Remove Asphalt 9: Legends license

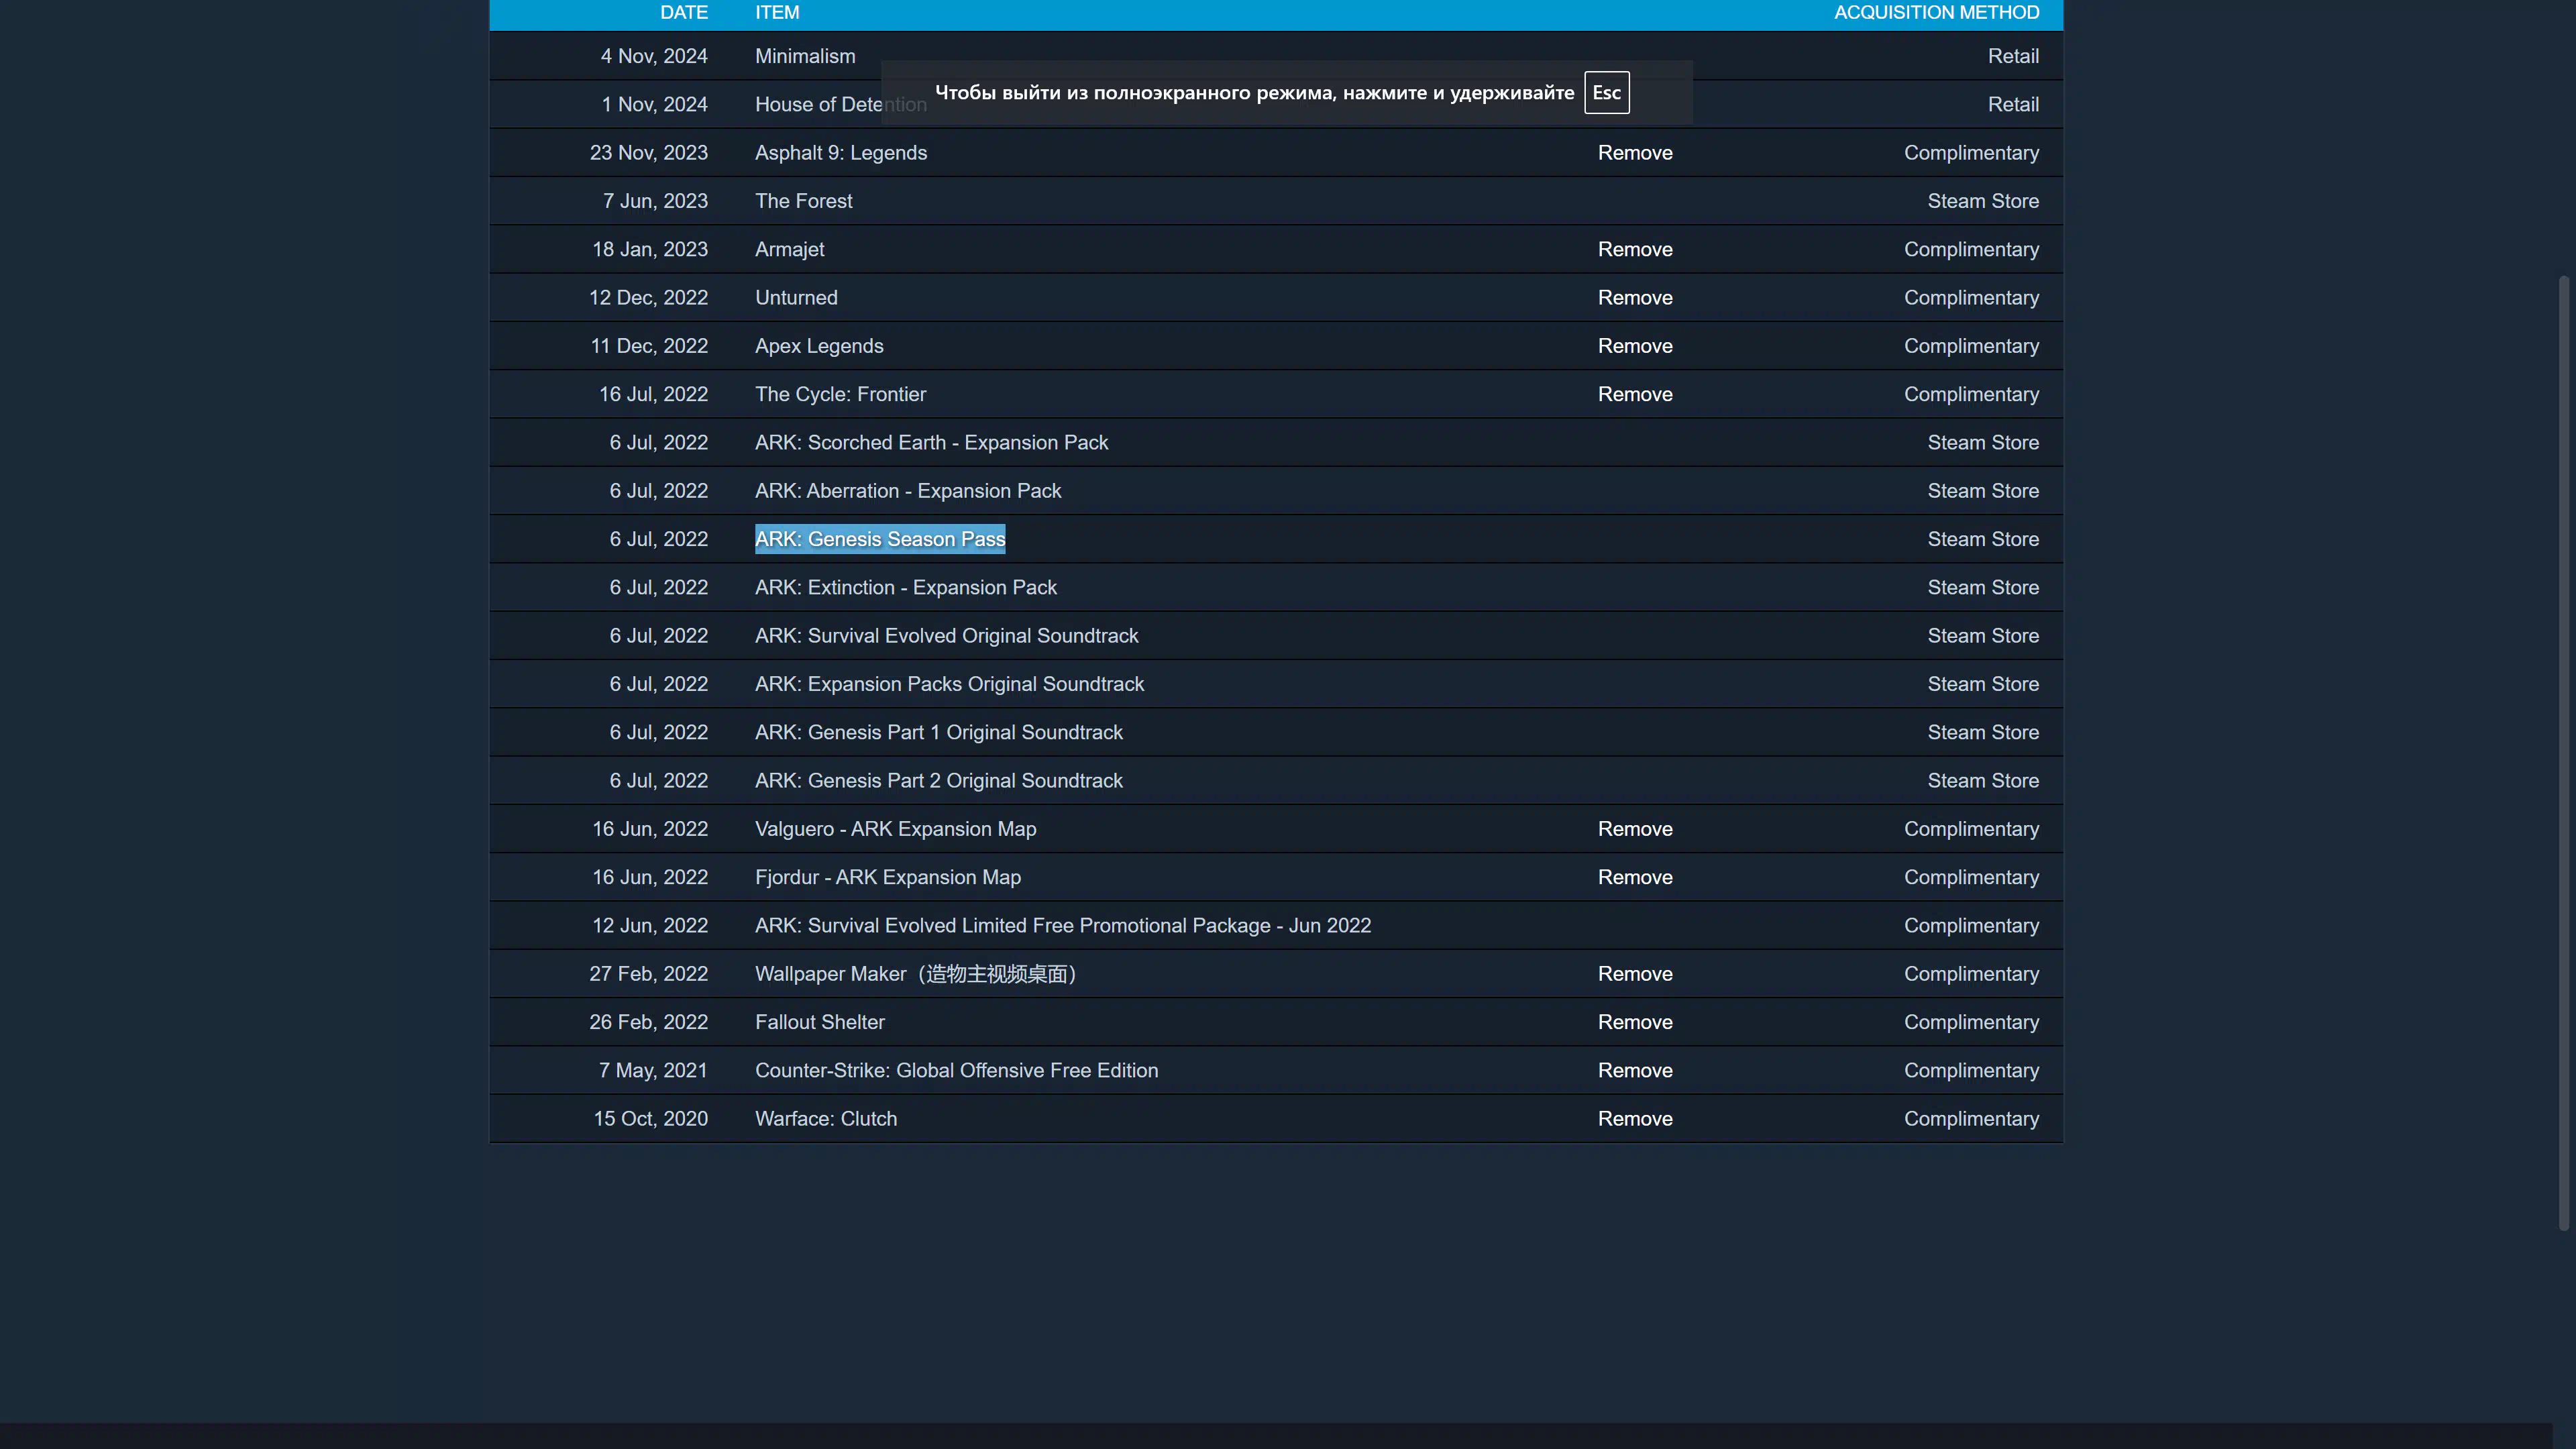(x=1634, y=153)
